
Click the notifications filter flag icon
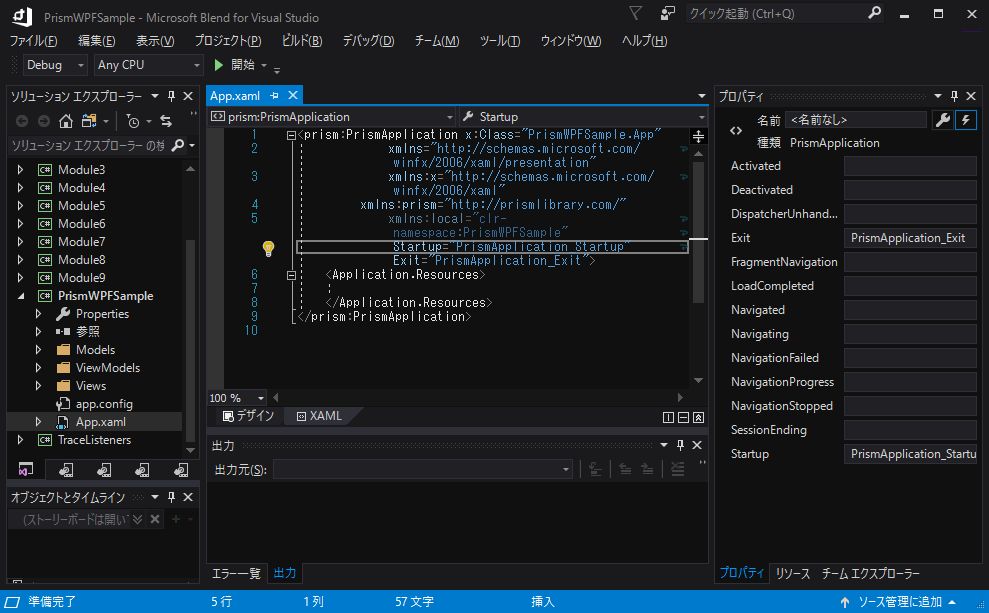[636, 13]
